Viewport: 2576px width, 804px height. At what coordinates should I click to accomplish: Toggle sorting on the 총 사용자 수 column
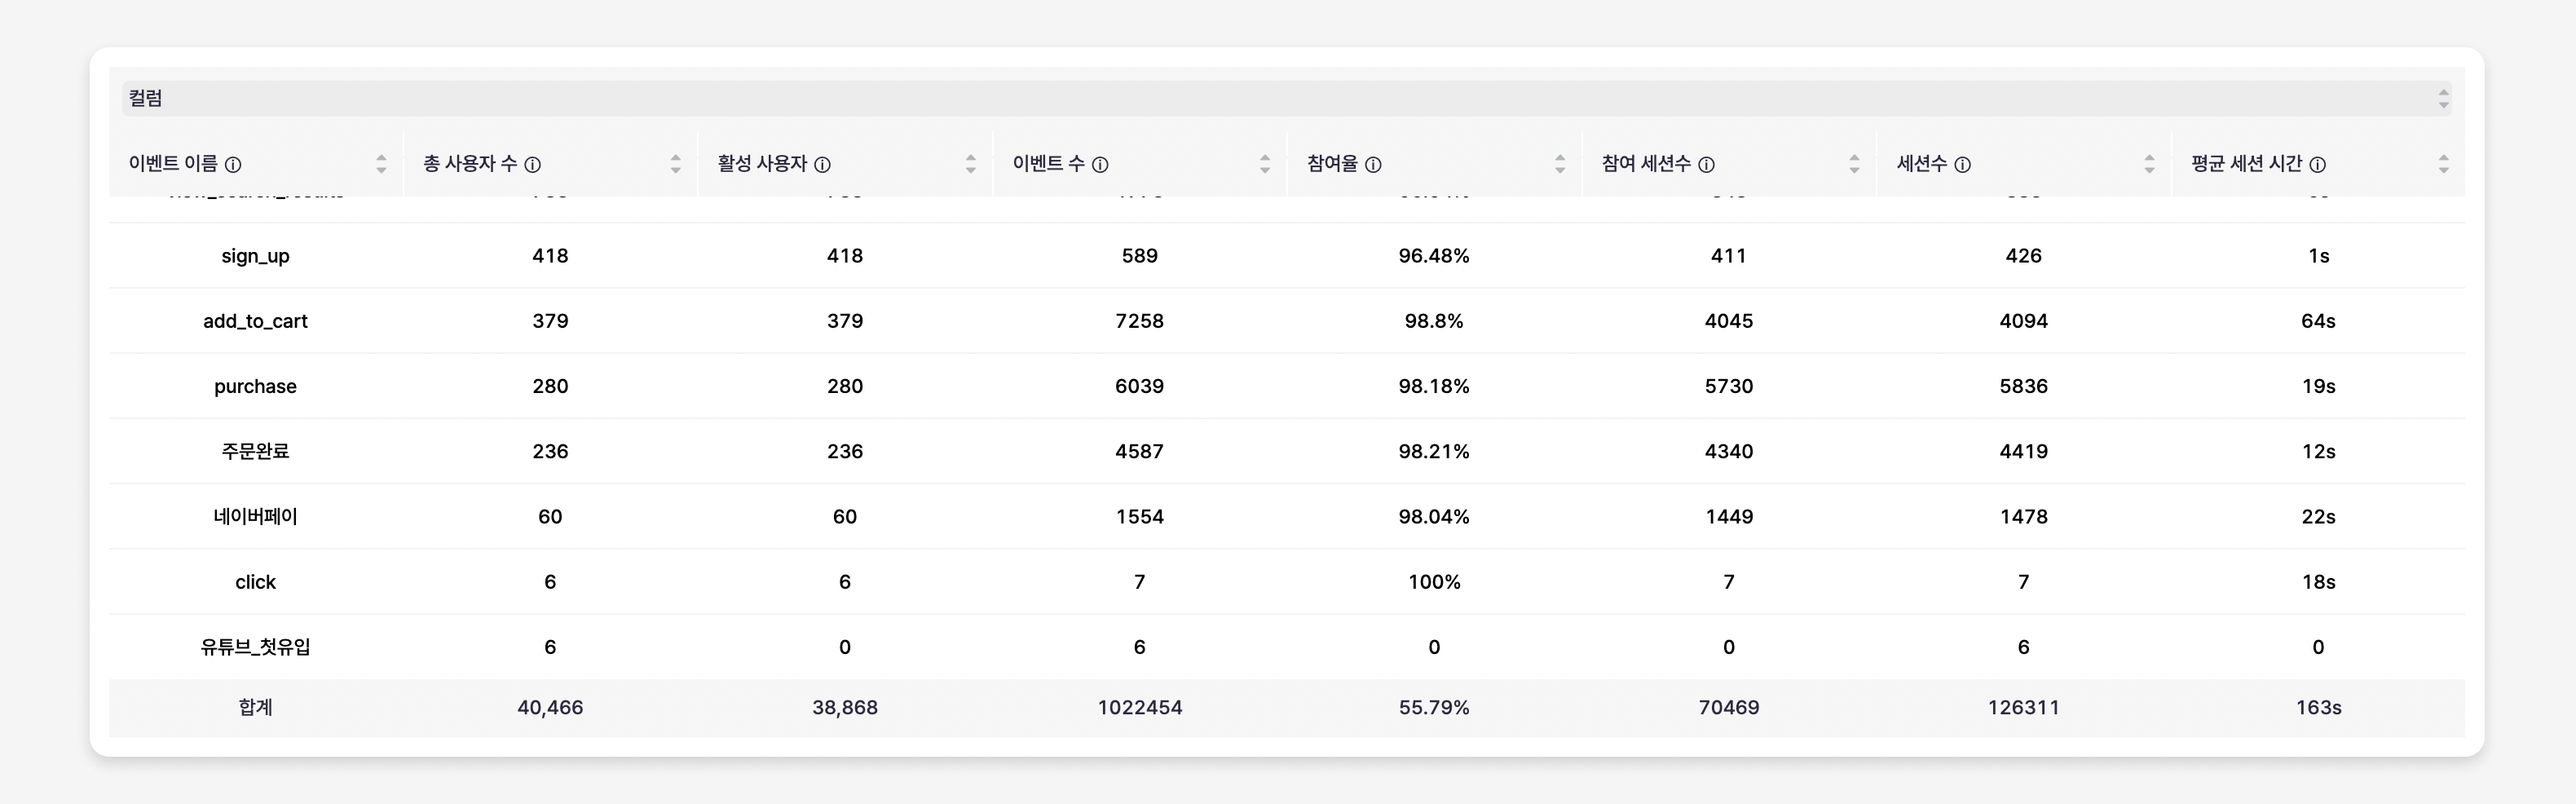[x=675, y=163]
